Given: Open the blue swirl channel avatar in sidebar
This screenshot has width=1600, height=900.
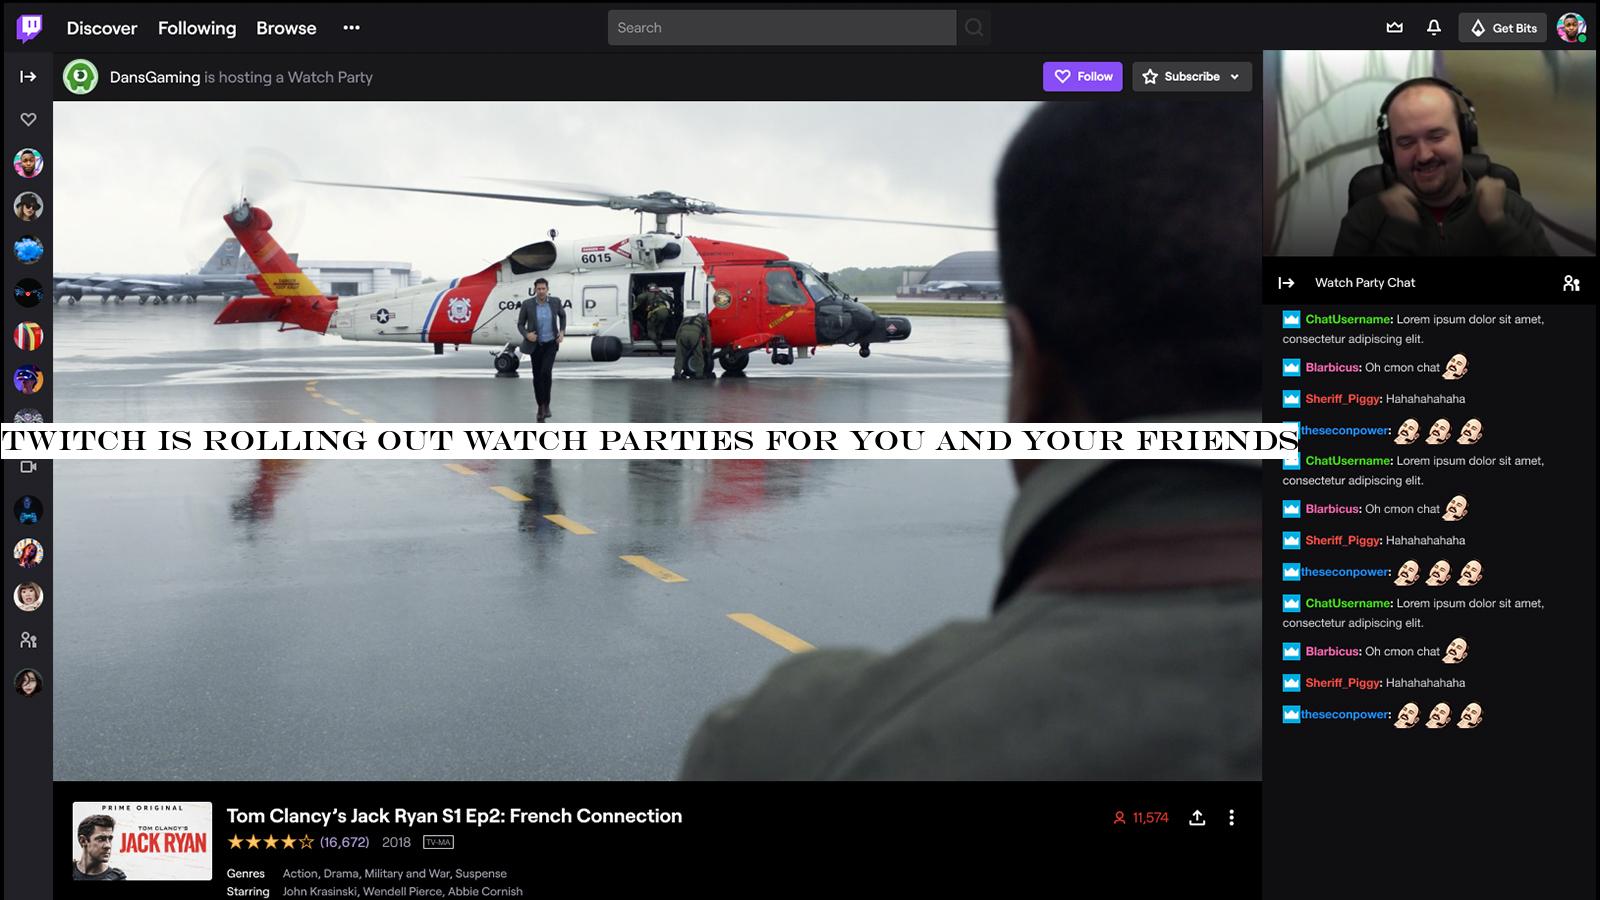Looking at the screenshot, I should coord(28,249).
